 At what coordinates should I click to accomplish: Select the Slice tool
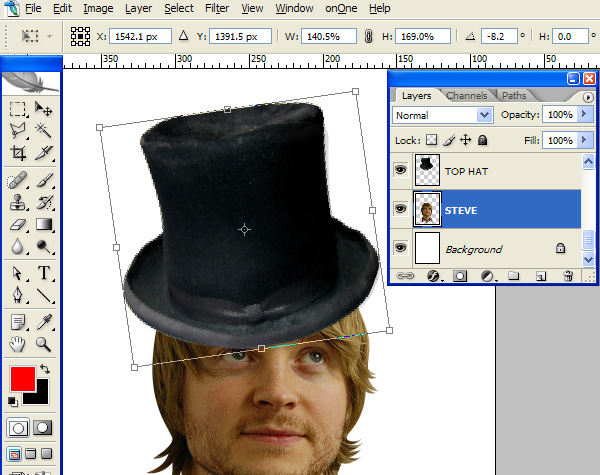[x=43, y=153]
